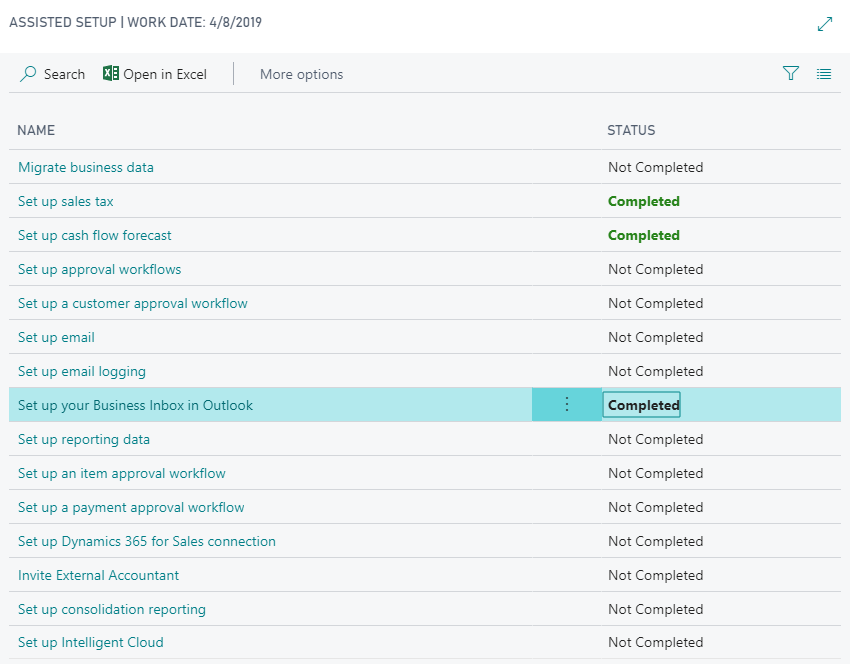
Task: Open Set up cash flow forecast
Action: pos(94,235)
